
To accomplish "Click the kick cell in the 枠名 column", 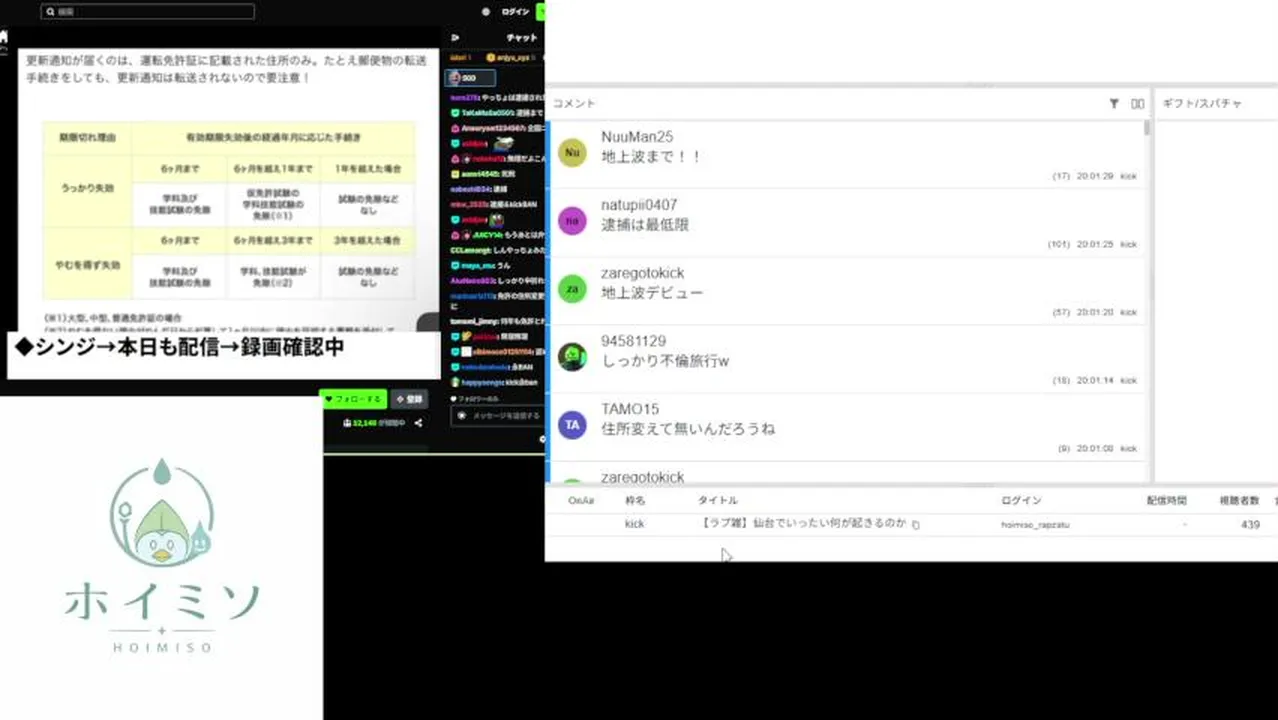I will (635, 524).
